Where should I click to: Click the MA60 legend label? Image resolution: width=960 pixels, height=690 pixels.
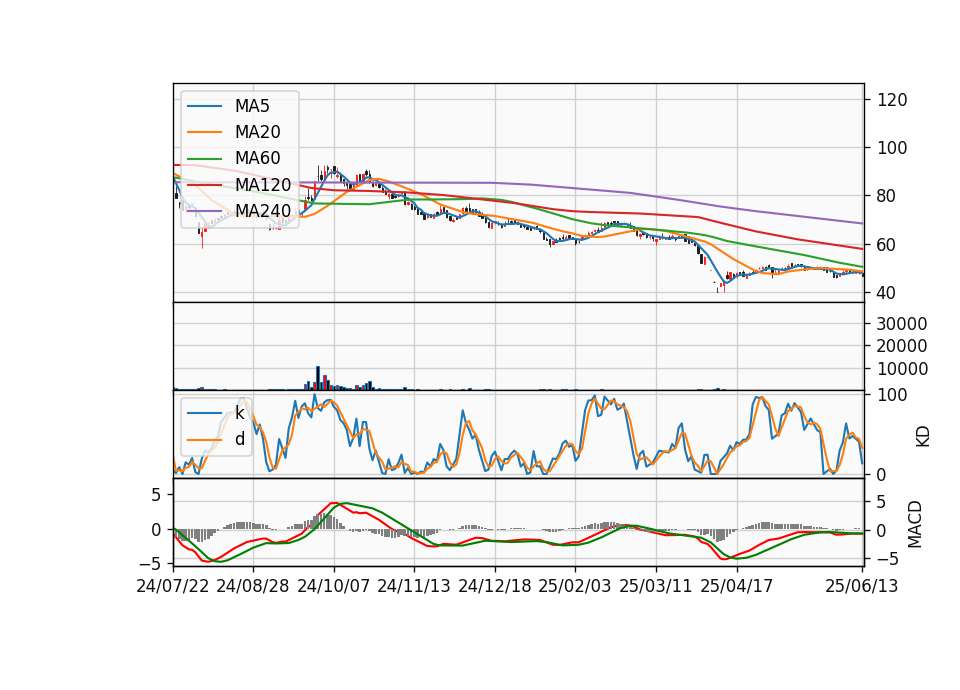pos(257,158)
